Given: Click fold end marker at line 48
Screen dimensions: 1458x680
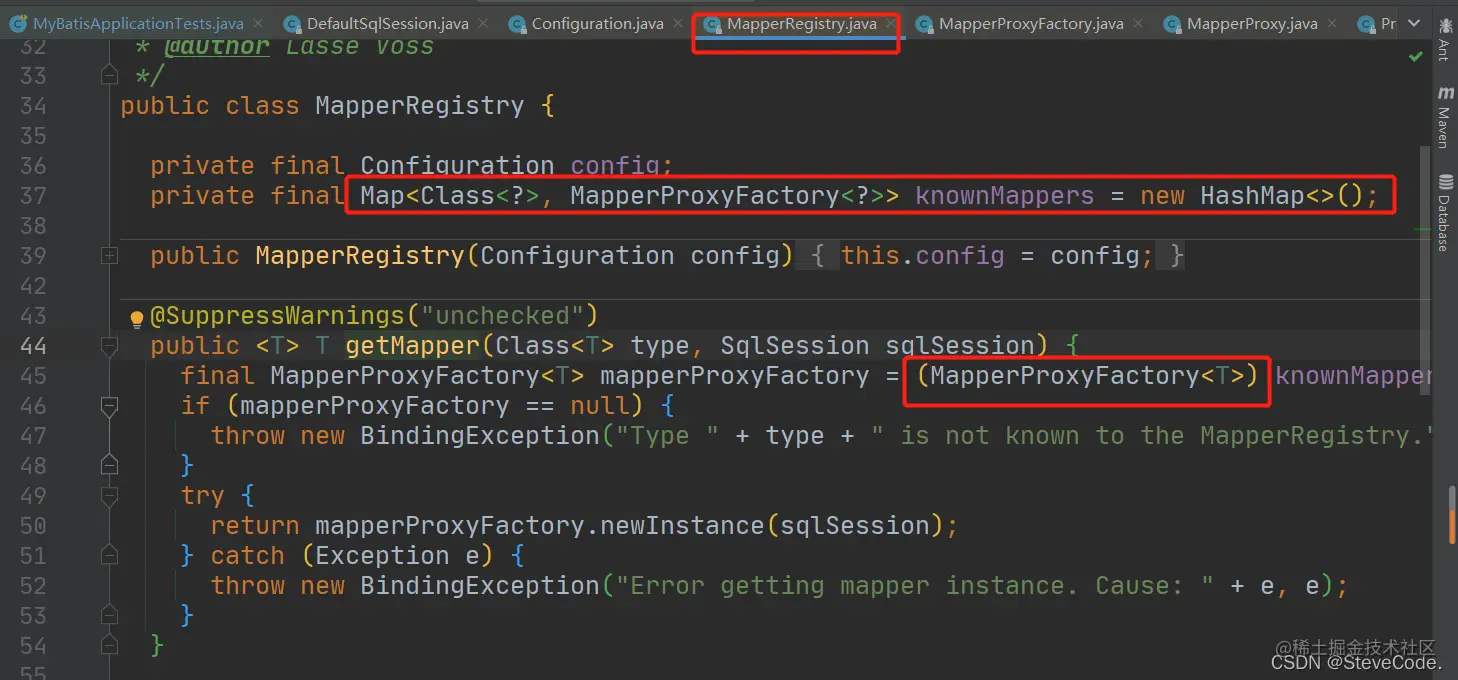Looking at the screenshot, I should 109,465.
